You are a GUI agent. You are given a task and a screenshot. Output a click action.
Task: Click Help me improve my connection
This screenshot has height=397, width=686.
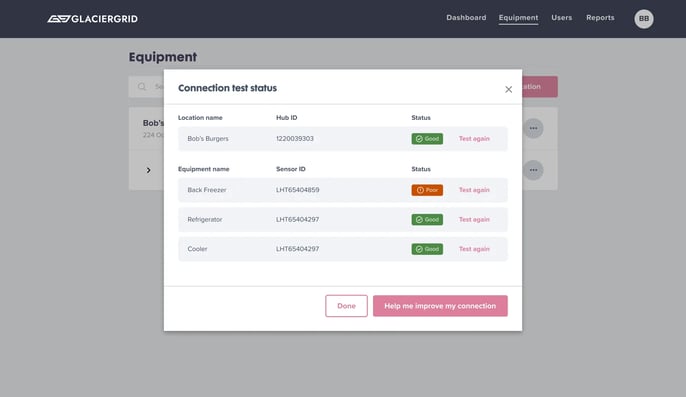click(440, 306)
